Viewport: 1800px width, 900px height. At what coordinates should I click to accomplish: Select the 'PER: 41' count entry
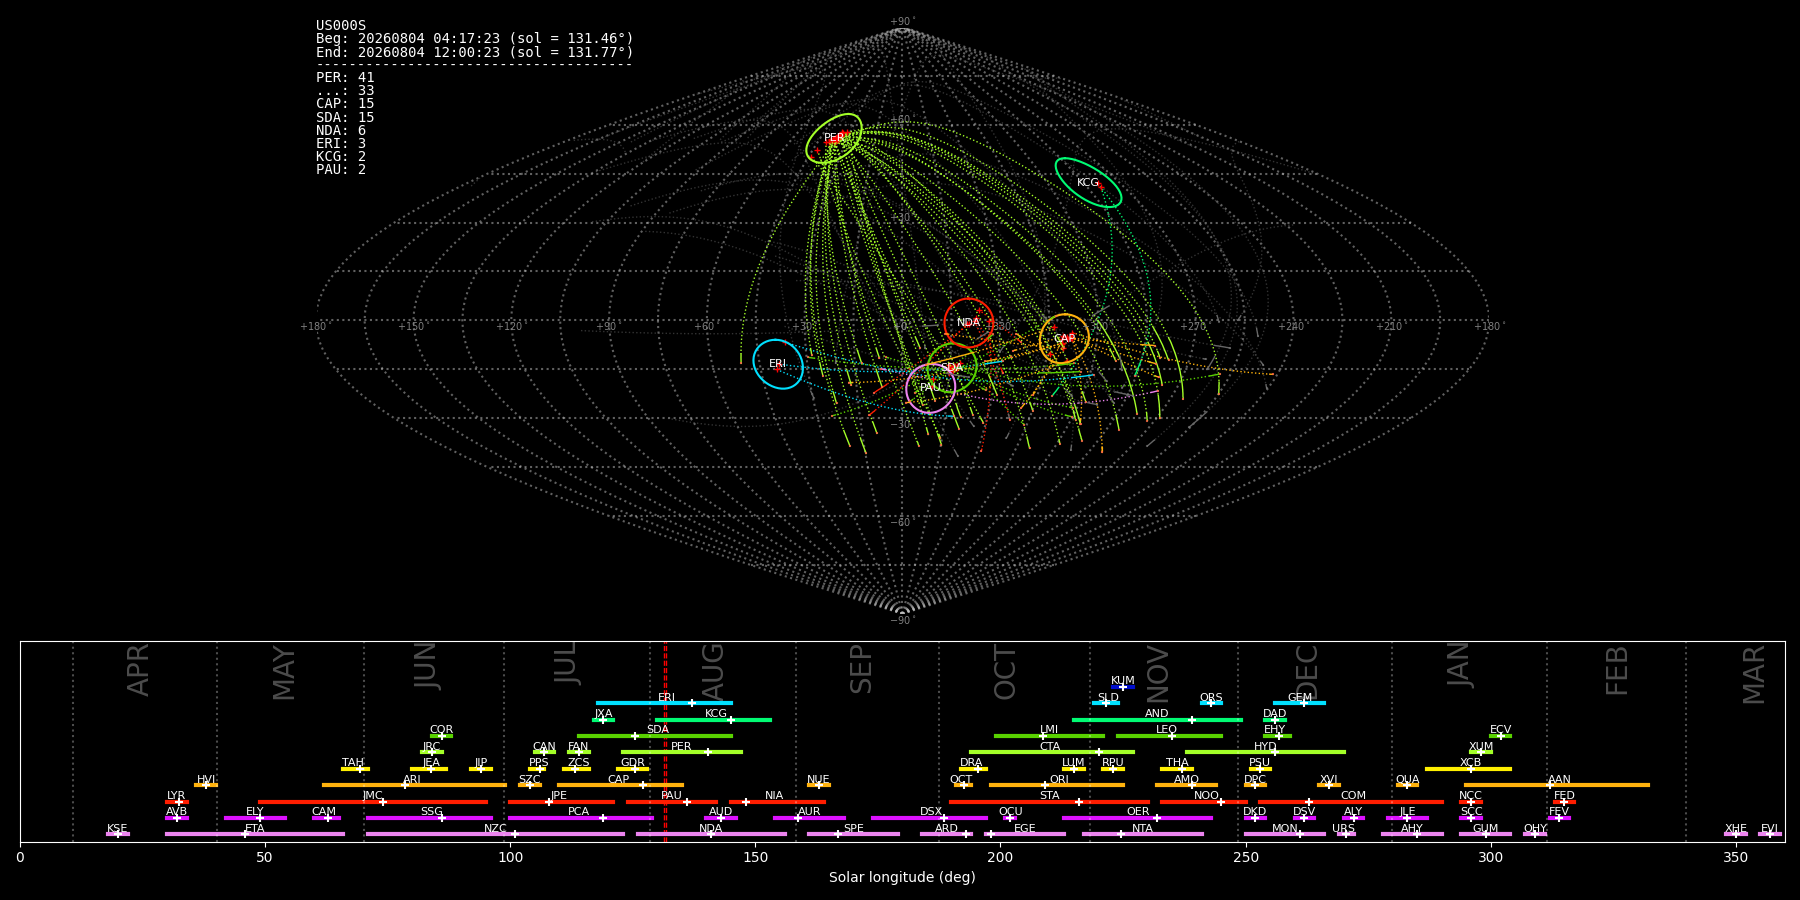tap(345, 77)
